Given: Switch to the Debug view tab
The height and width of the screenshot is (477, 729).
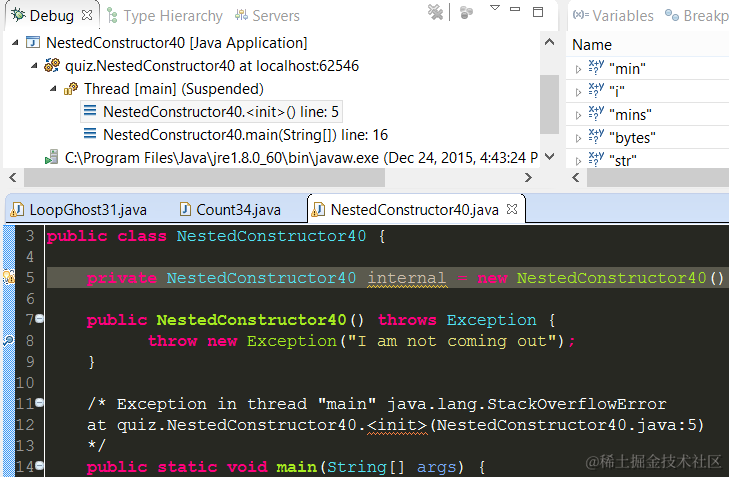Looking at the screenshot, I should tap(51, 16).
